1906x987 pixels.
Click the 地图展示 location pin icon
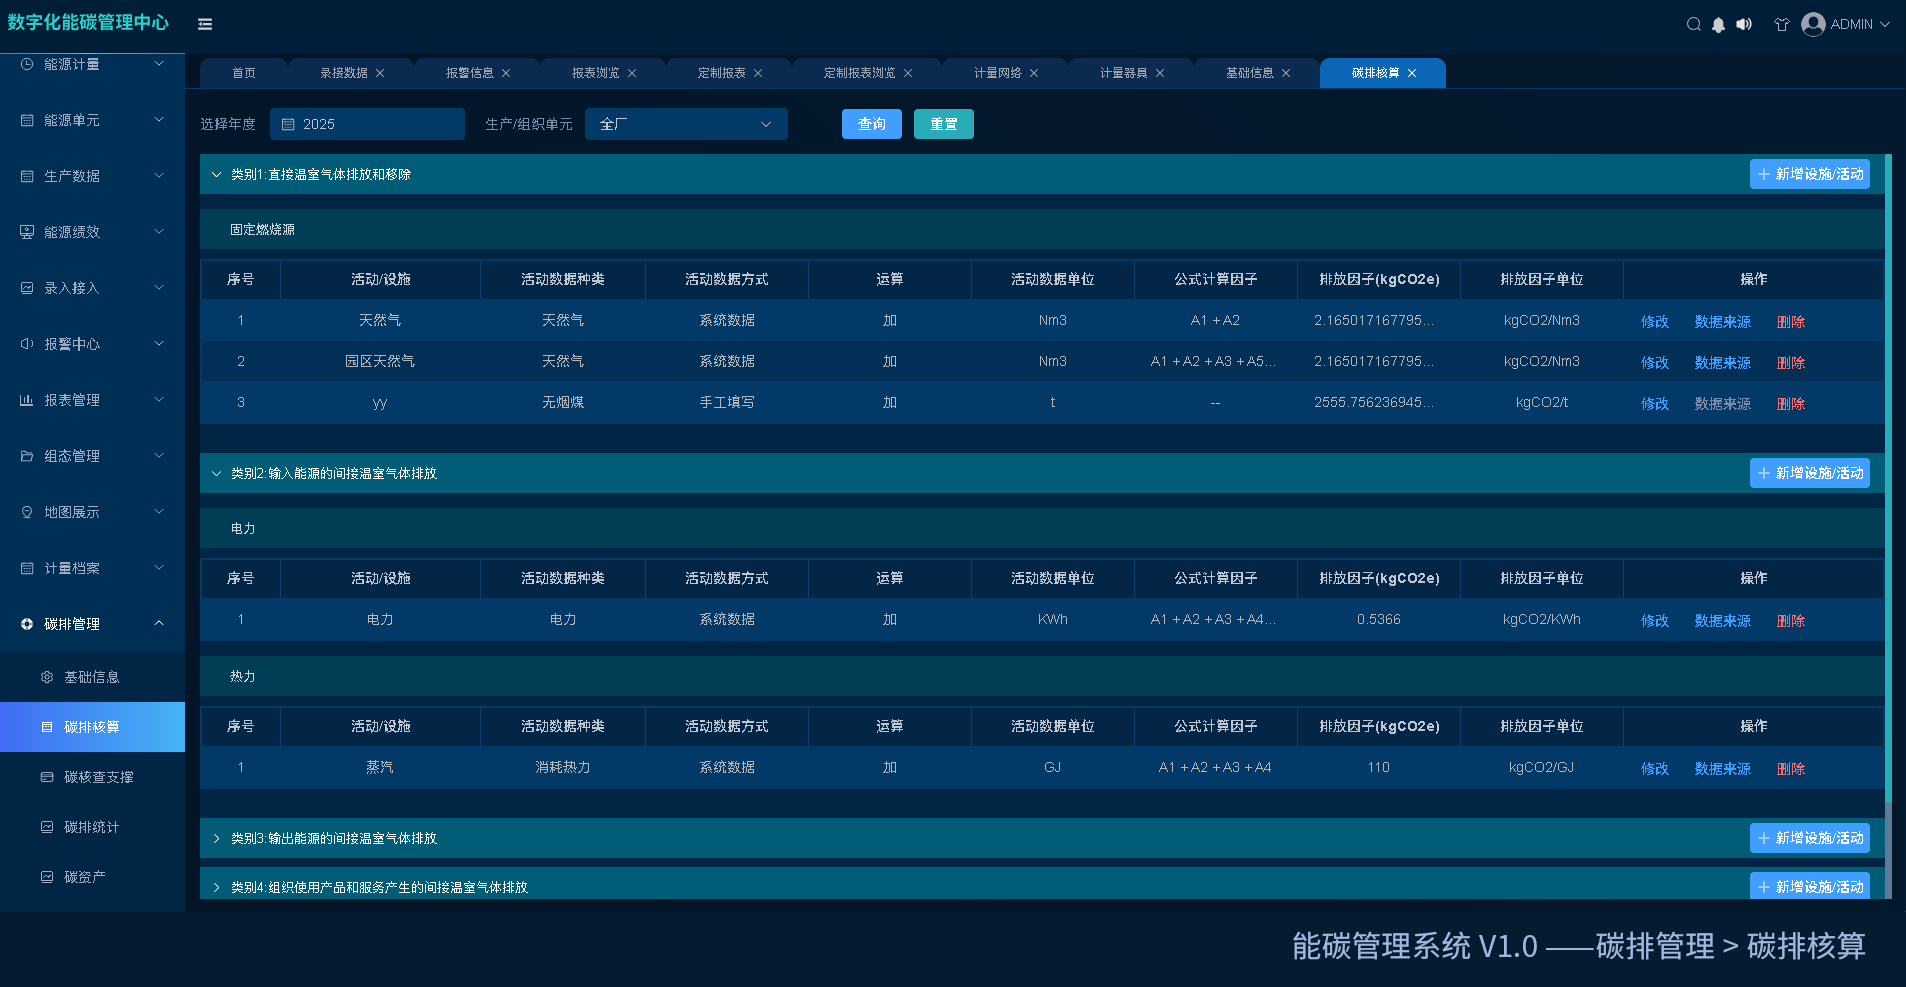pos(27,512)
